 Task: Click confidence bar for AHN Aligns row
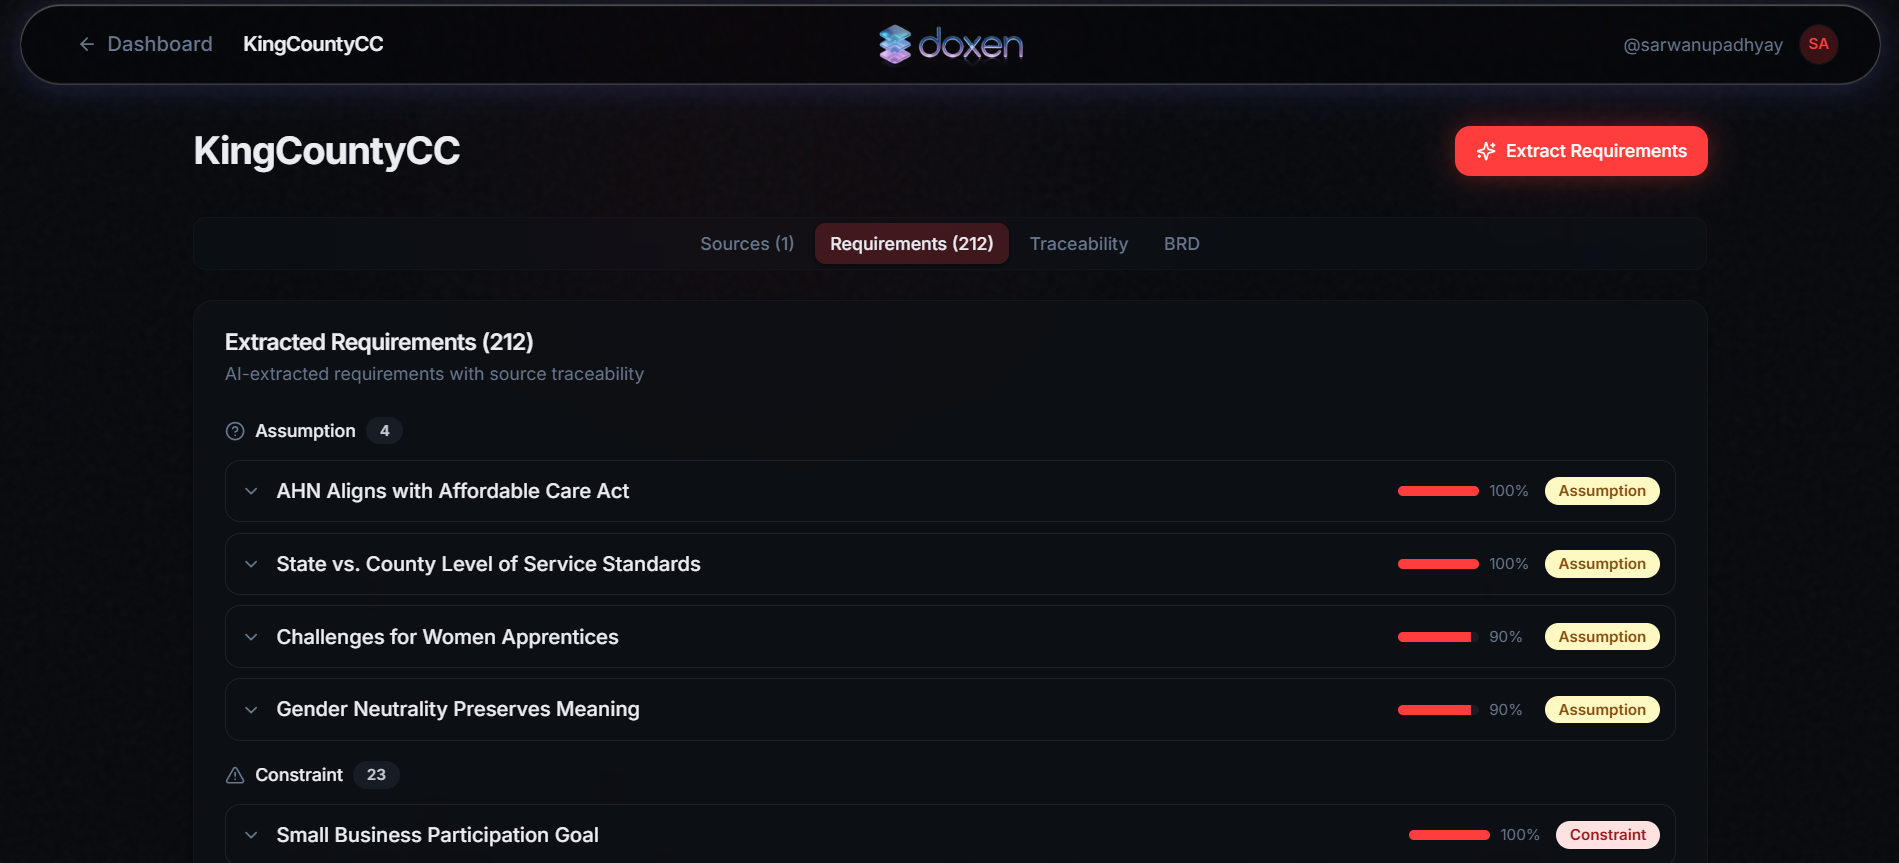point(1438,491)
